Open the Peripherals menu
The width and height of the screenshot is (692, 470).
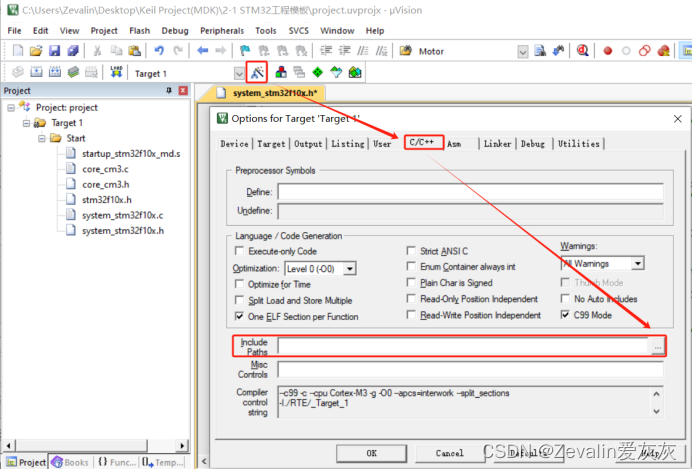(x=222, y=30)
